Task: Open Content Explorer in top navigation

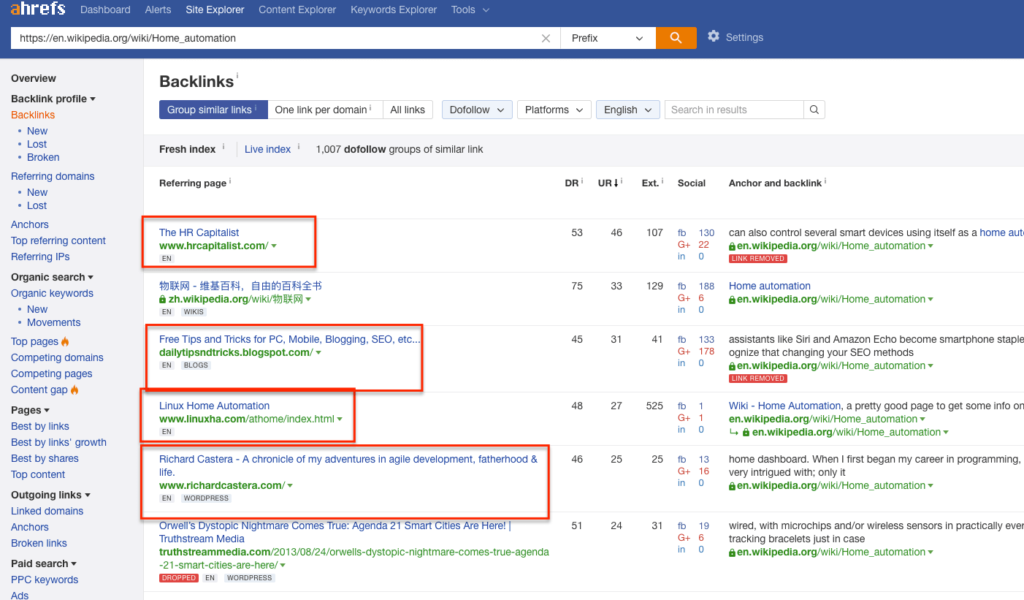Action: 297,10
